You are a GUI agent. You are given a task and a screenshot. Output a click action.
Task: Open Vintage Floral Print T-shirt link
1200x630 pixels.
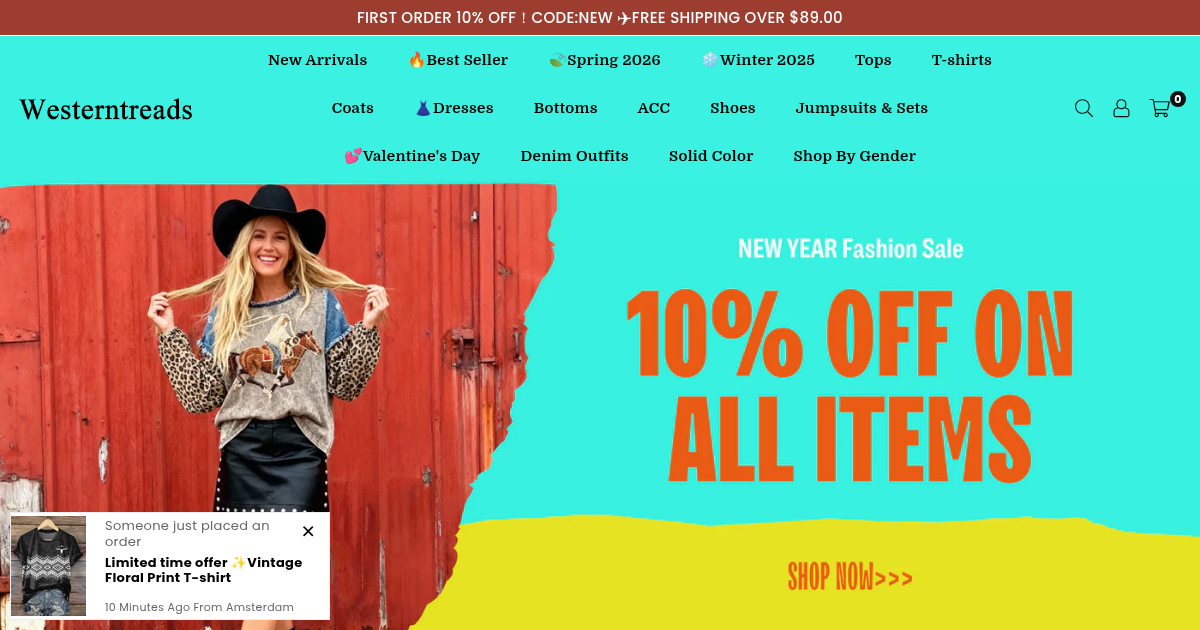[x=203, y=570]
